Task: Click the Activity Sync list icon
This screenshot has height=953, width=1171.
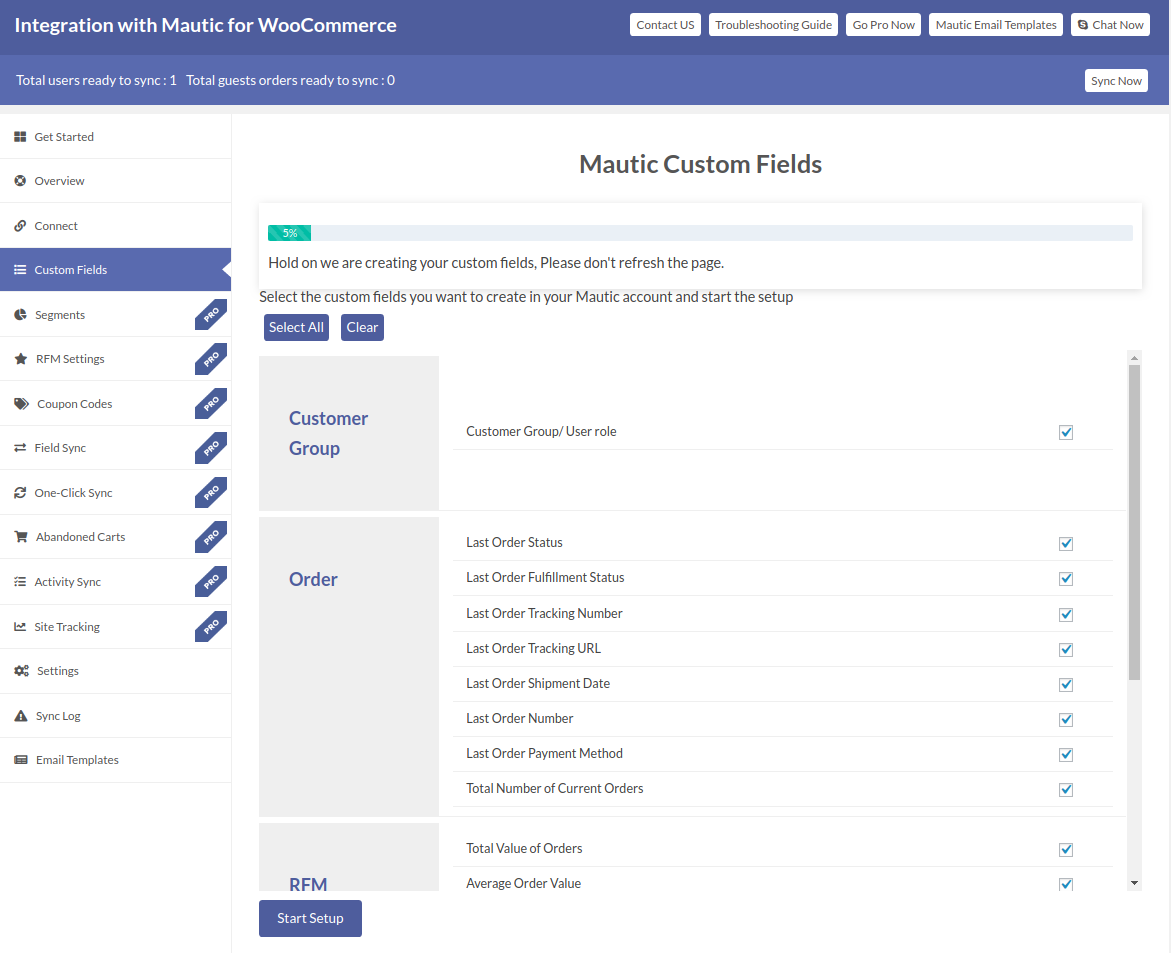Action: [x=20, y=581]
